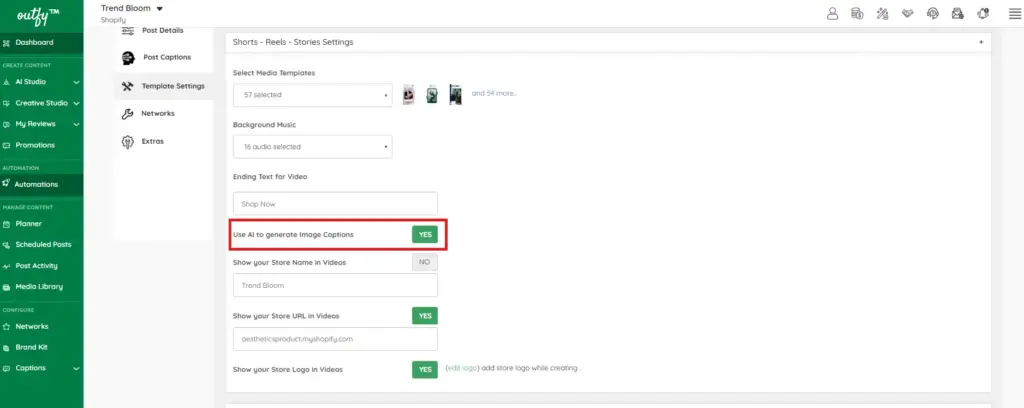Click the Dashboard icon in the sidebar

tap(7, 42)
